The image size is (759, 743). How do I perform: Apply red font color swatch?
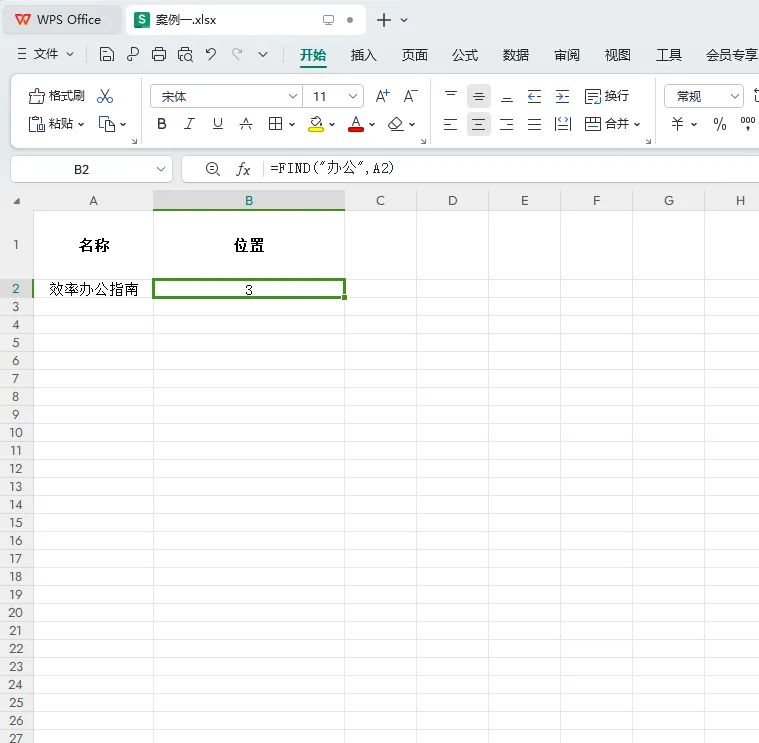(356, 124)
